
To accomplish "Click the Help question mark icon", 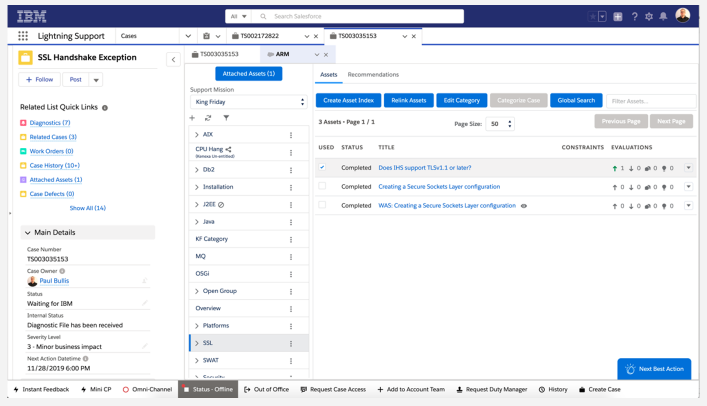I will (x=634, y=17).
